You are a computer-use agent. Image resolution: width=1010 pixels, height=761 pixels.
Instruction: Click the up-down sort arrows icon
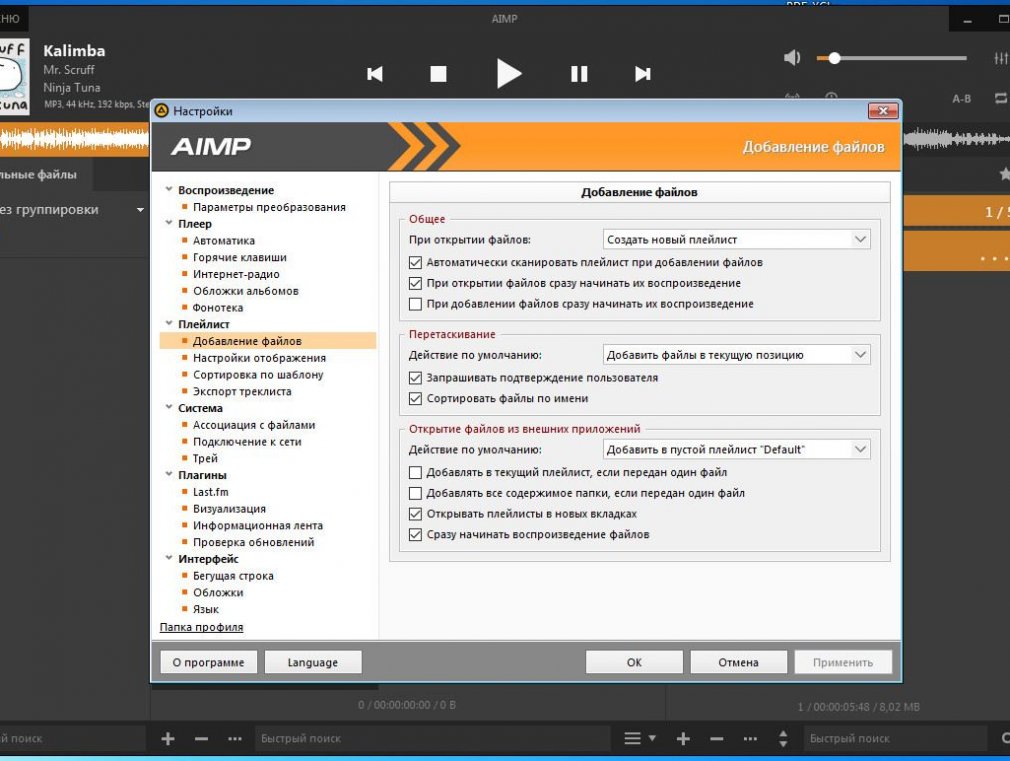tap(783, 738)
